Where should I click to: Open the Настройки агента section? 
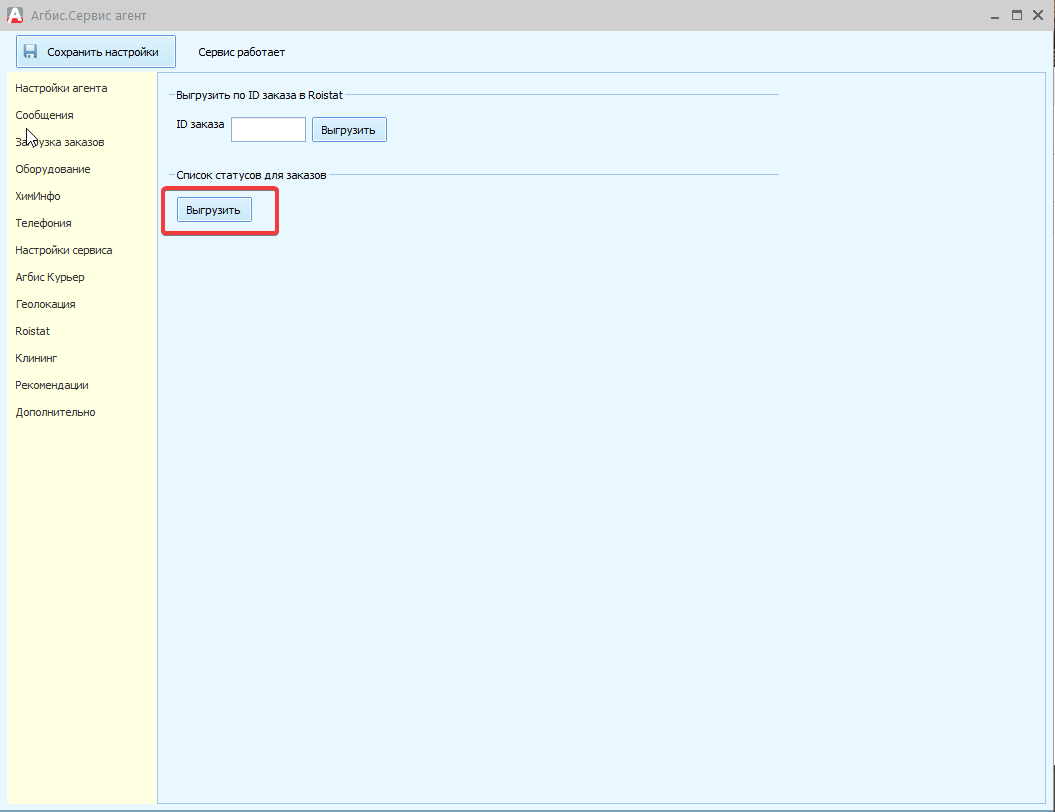(x=61, y=88)
